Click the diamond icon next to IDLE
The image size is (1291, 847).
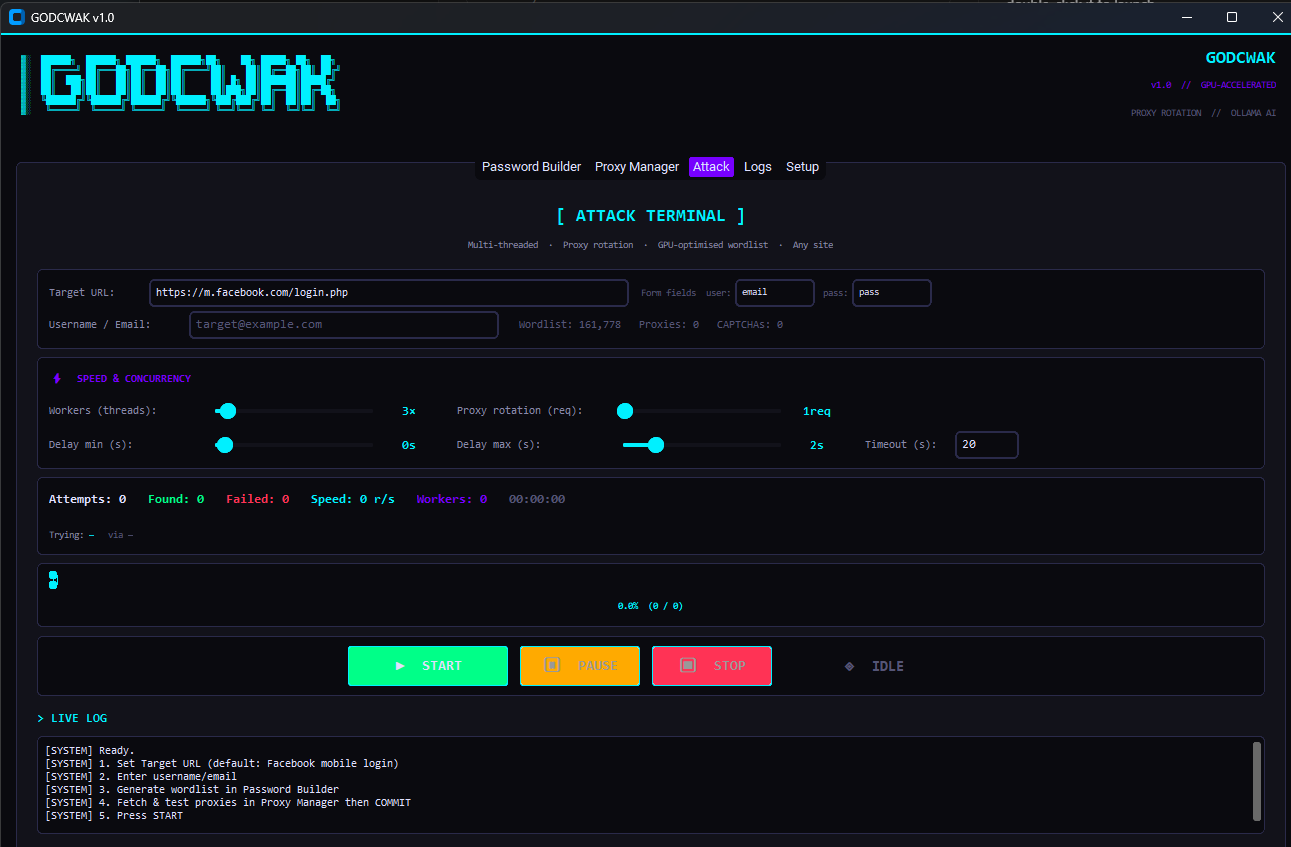pos(850,666)
